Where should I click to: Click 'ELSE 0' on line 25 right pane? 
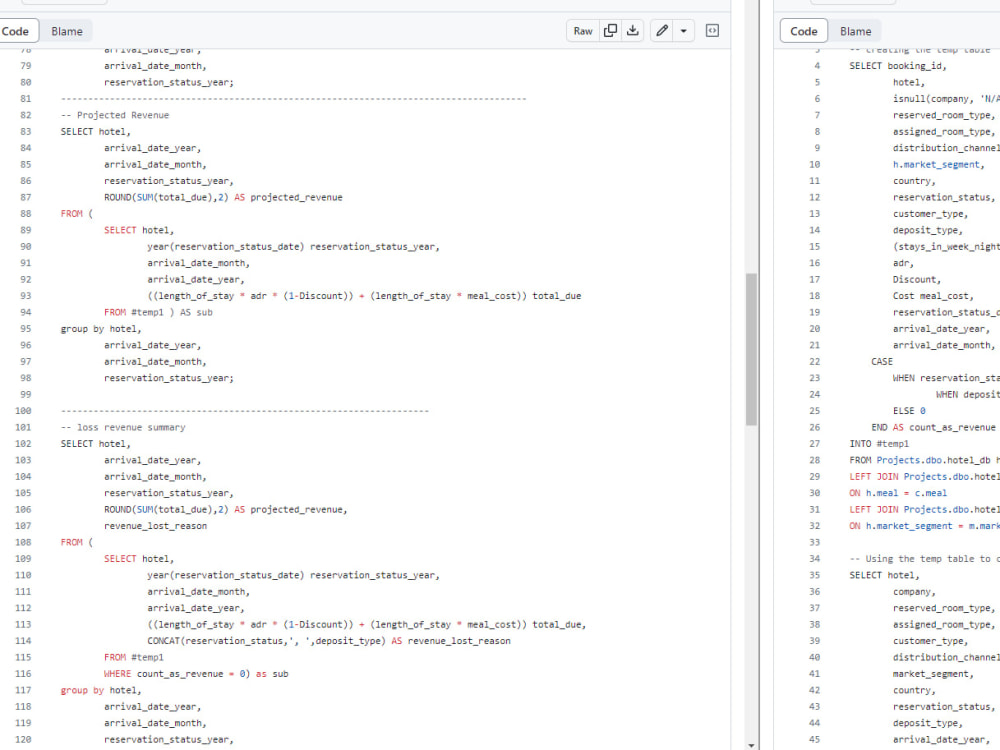(x=909, y=411)
